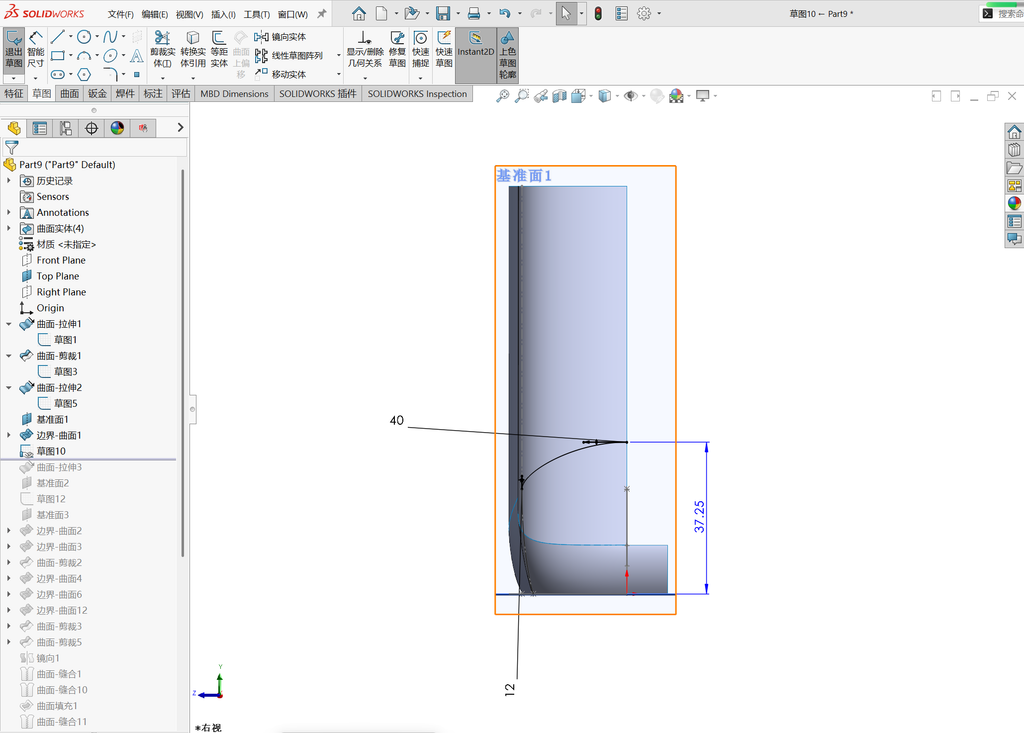Open the 文件(F) menu

[x=121, y=14]
